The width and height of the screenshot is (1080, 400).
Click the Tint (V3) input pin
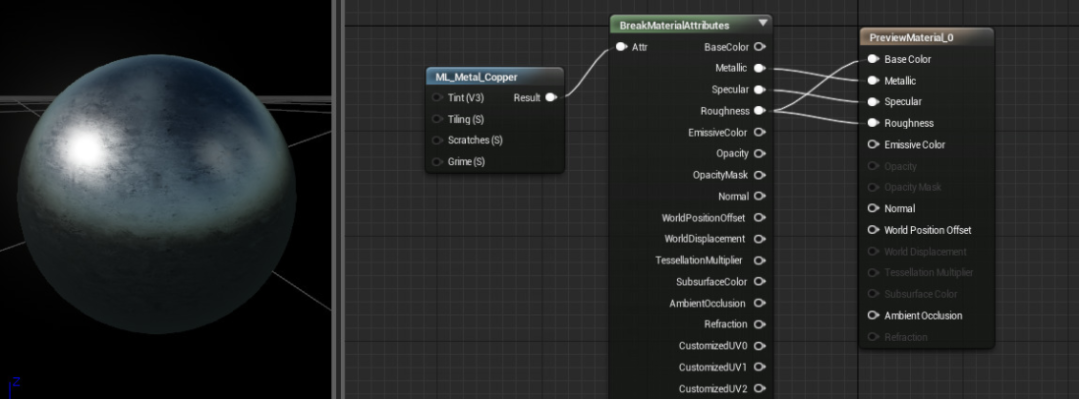437,98
